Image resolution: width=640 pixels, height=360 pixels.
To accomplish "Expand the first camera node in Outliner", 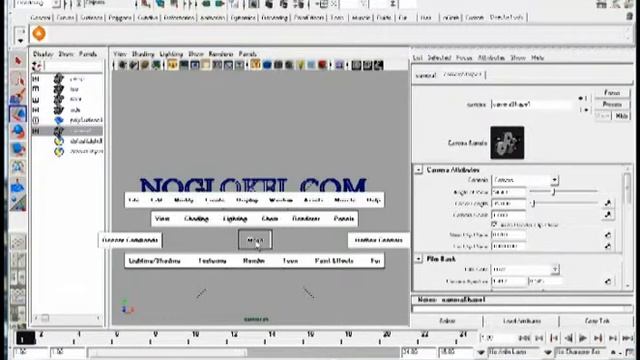I will pos(36,78).
